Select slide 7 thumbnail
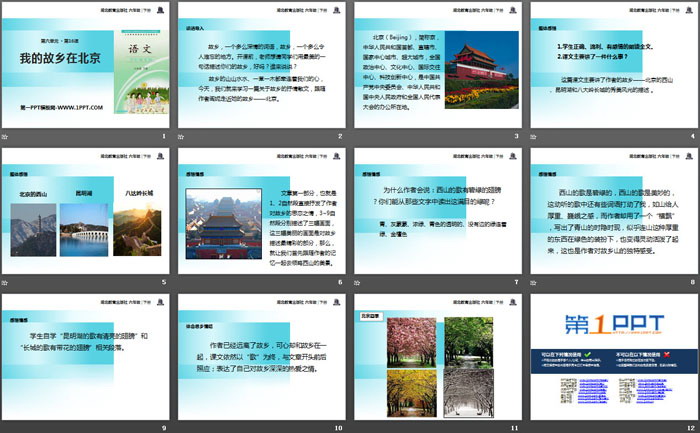 coord(438,211)
